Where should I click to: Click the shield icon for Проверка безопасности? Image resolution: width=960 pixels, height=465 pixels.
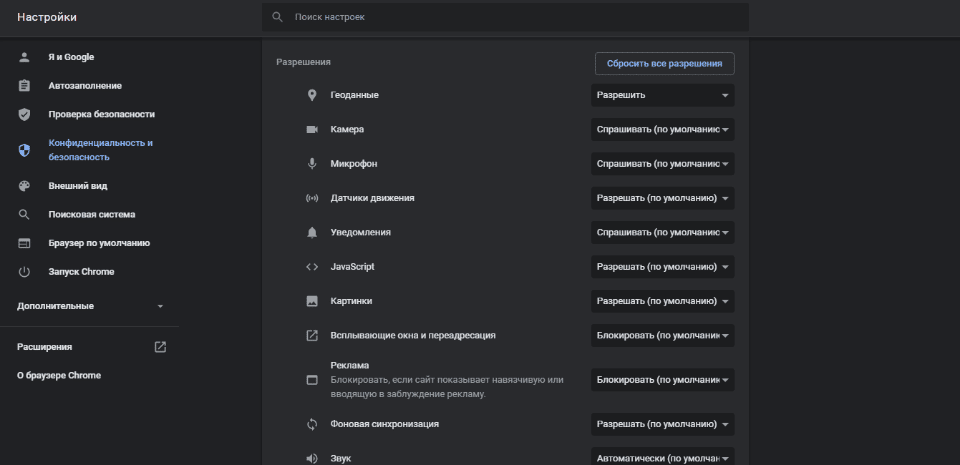point(24,114)
